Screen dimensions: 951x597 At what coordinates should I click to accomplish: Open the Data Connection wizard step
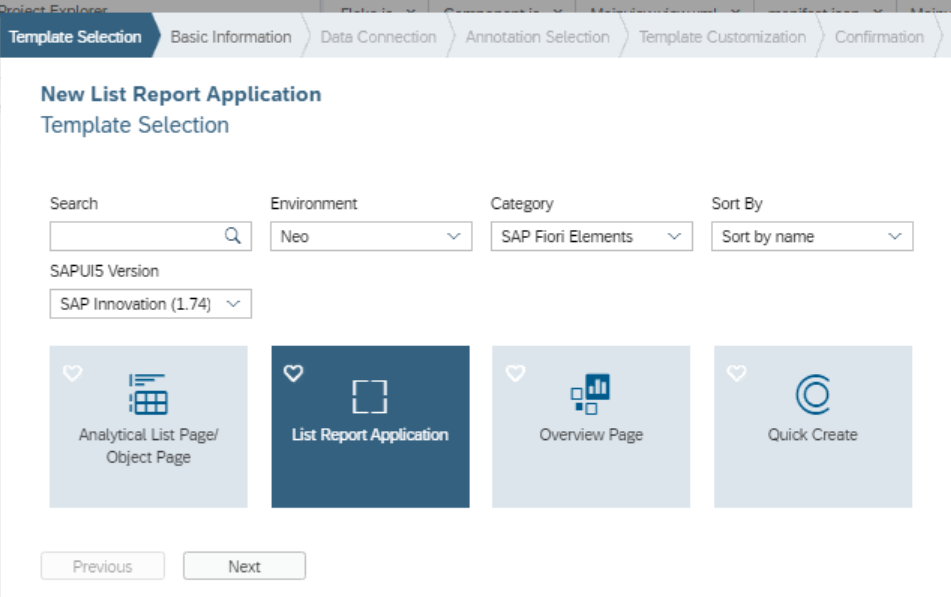point(378,37)
